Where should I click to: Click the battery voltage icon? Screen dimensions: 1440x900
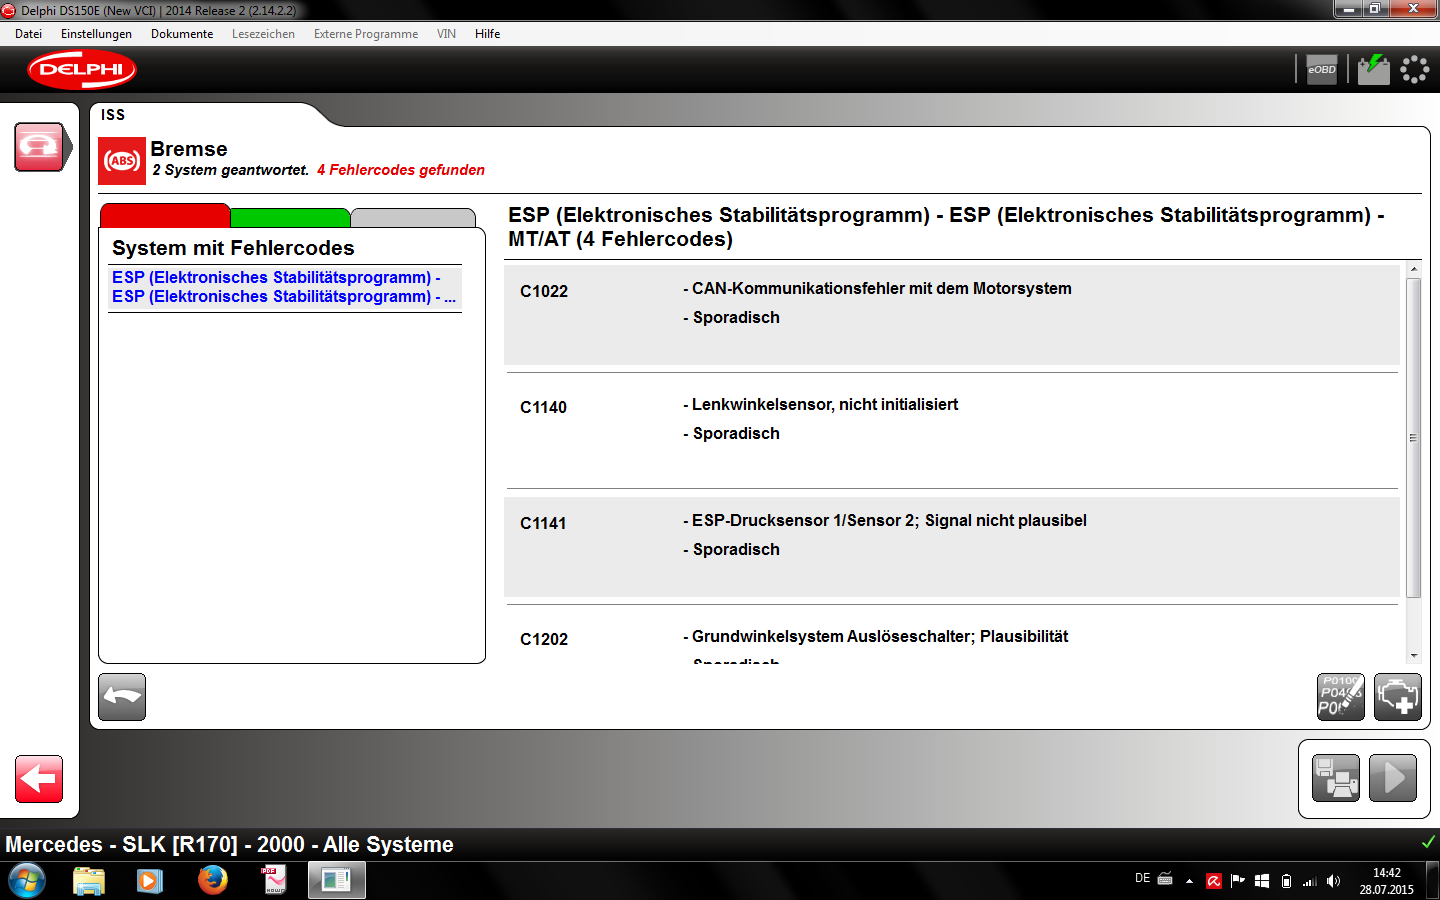click(x=1373, y=70)
